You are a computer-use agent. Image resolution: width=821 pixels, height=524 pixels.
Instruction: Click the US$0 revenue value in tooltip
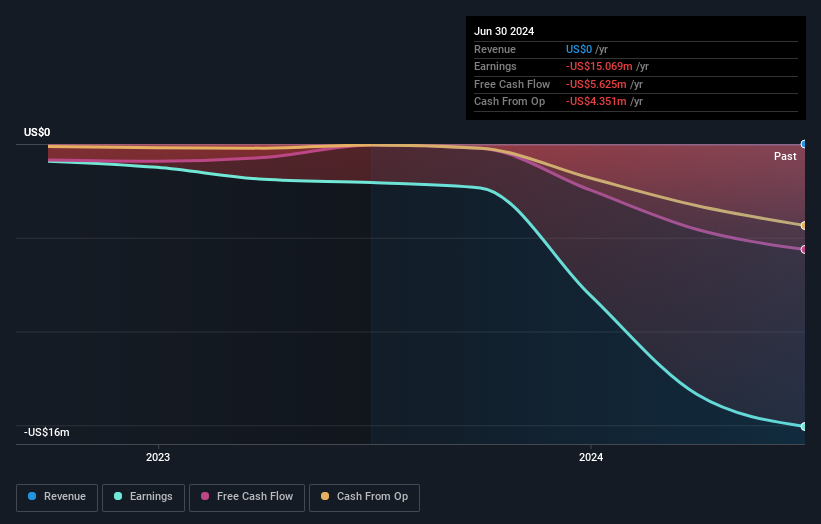pyautogui.click(x=579, y=49)
